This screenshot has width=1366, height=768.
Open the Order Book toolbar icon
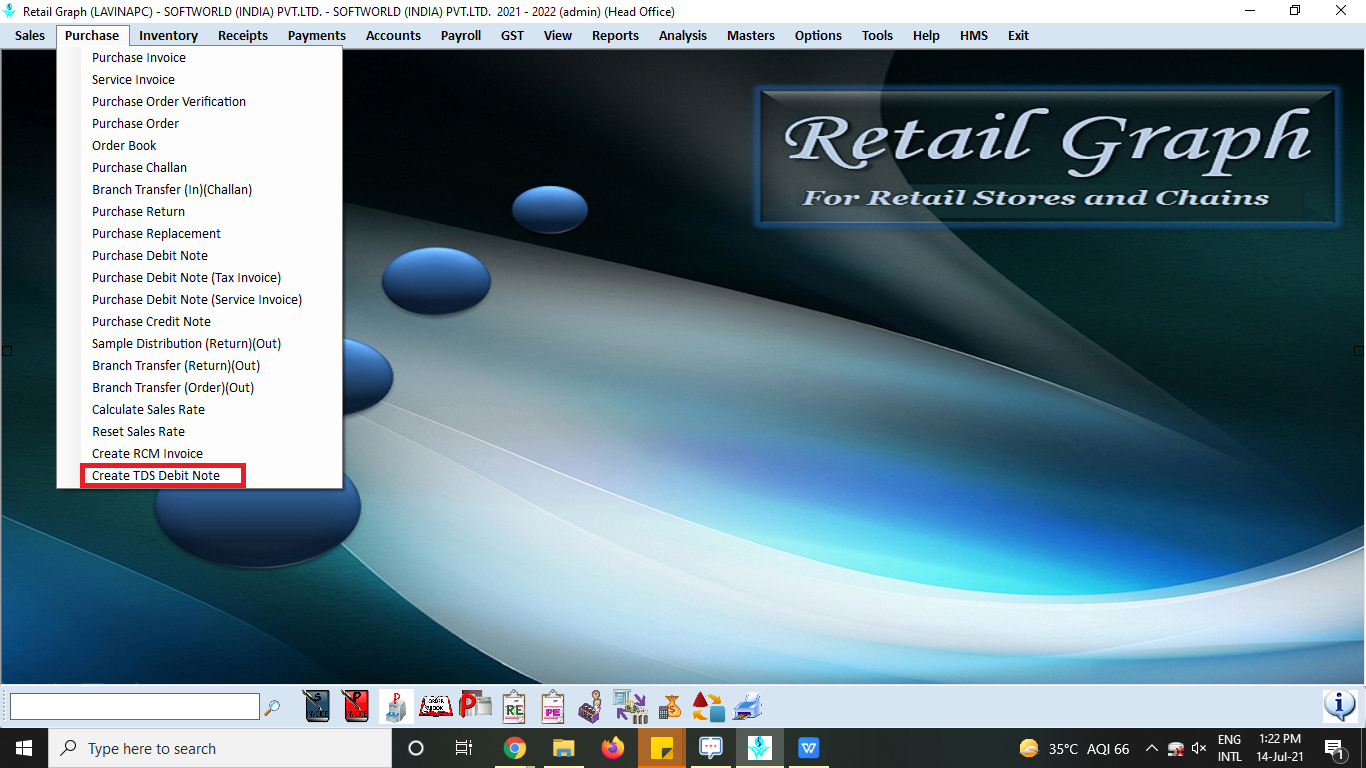click(436, 706)
